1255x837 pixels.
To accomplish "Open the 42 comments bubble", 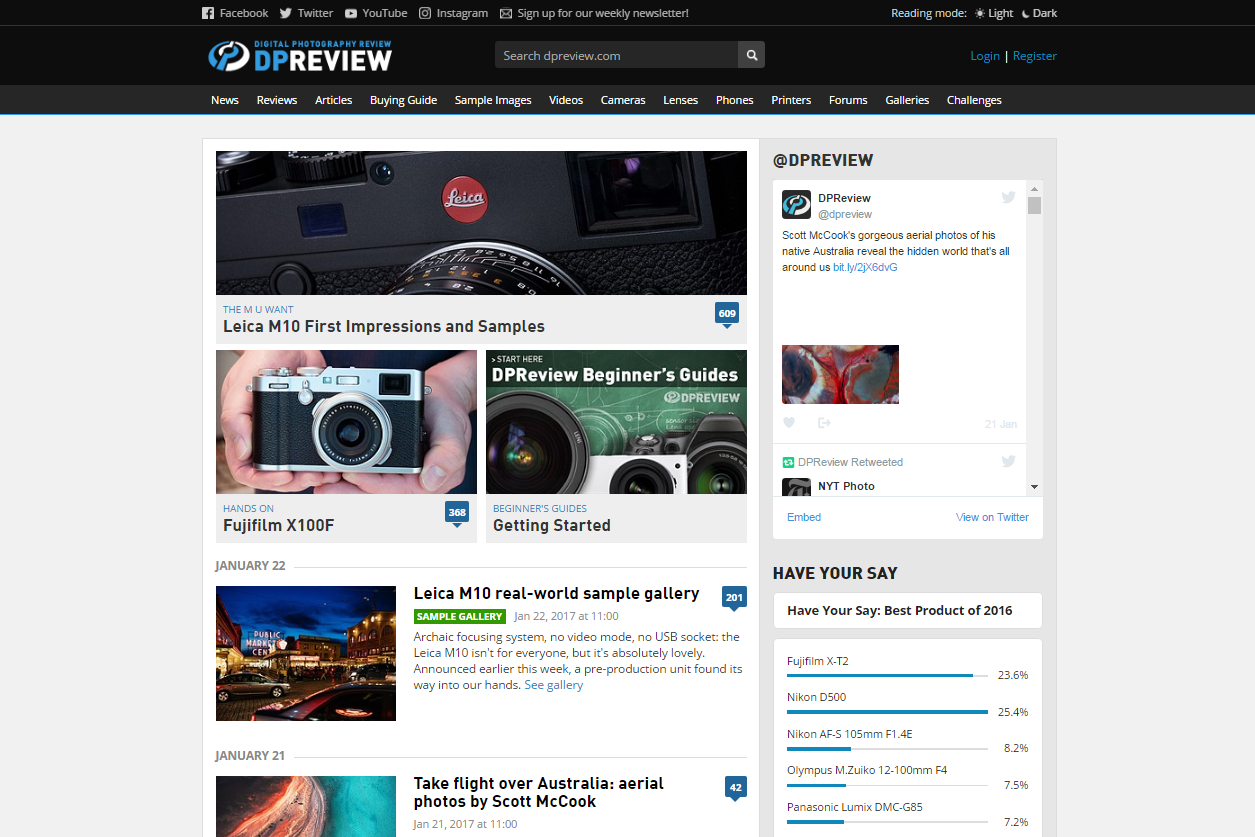I will (736, 789).
